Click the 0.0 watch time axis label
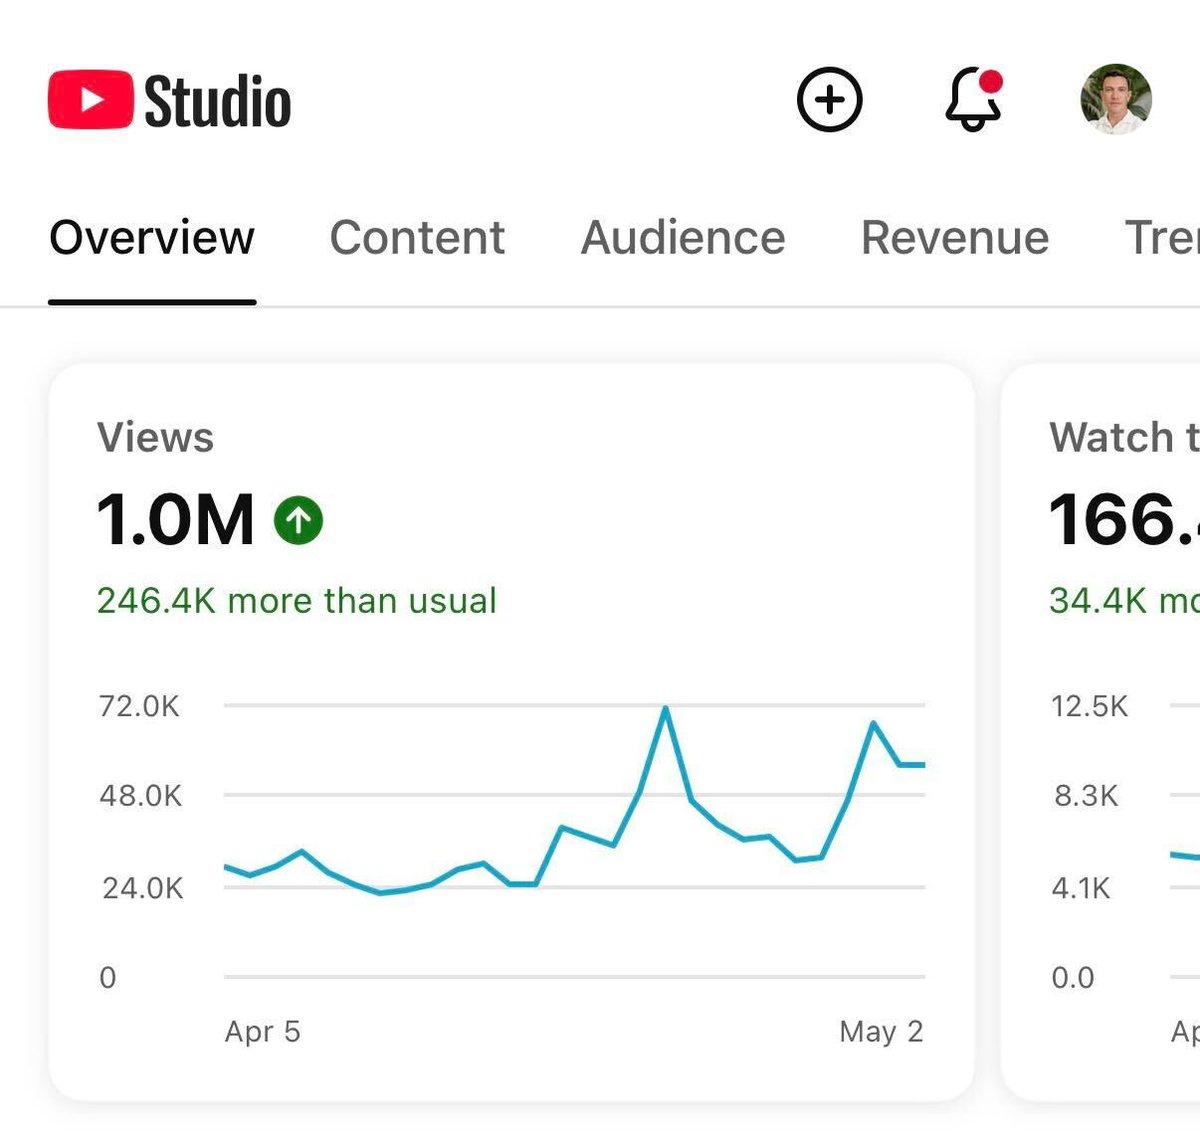 tap(1073, 978)
